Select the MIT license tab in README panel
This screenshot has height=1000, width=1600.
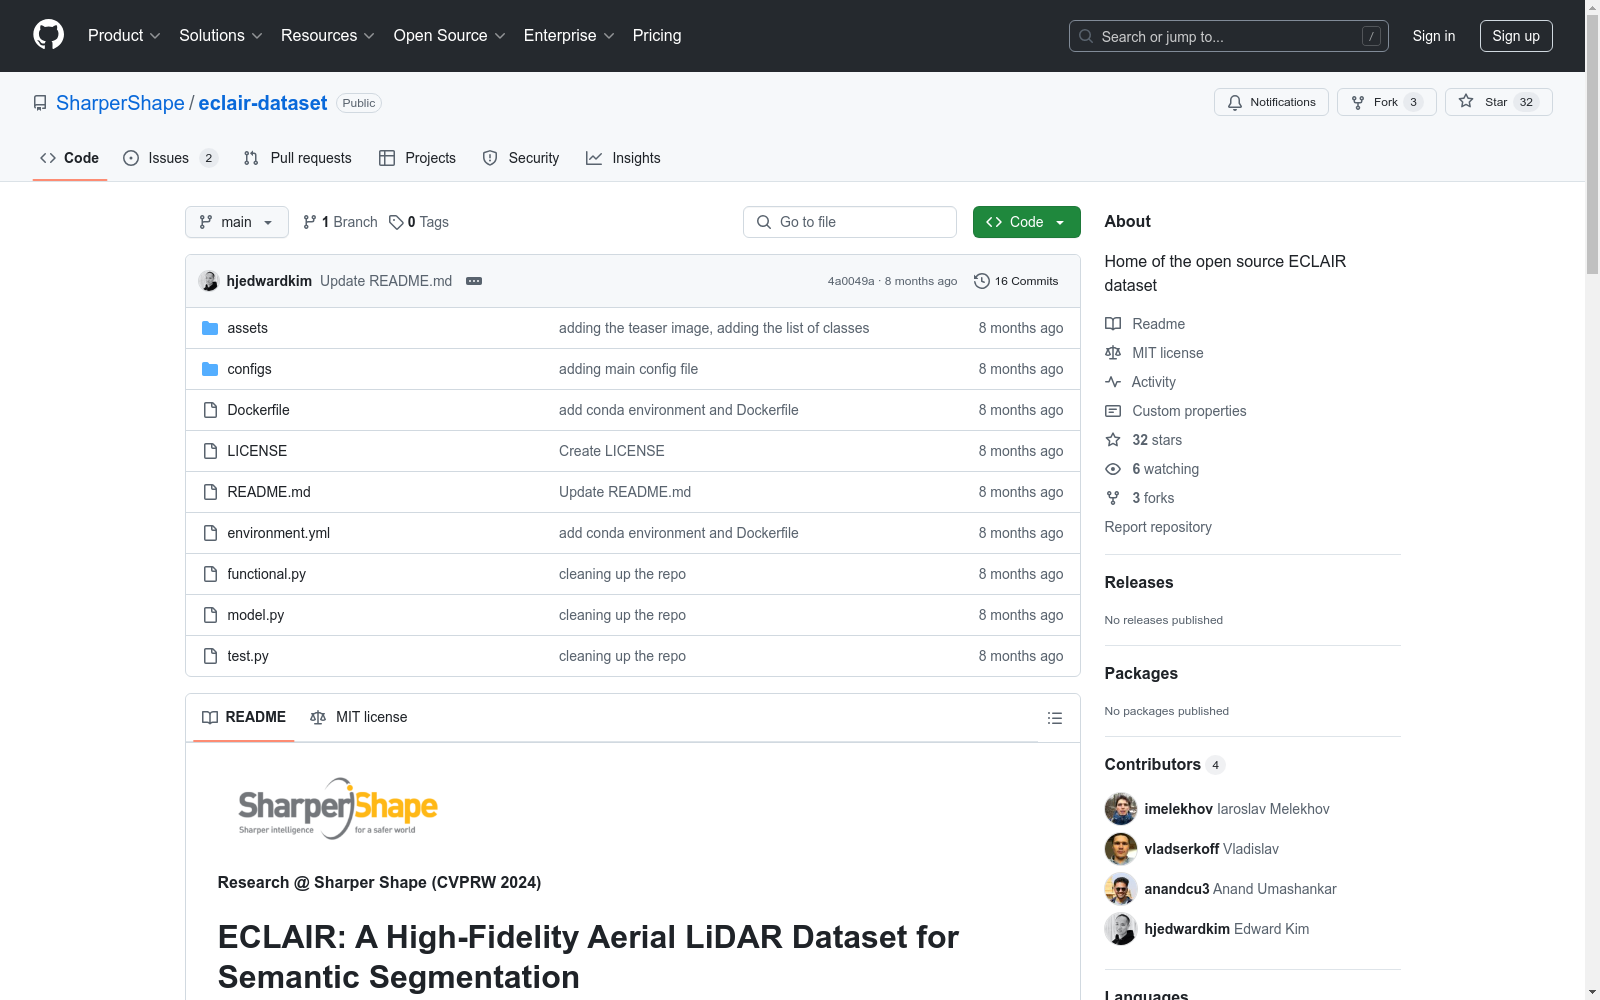tap(359, 717)
